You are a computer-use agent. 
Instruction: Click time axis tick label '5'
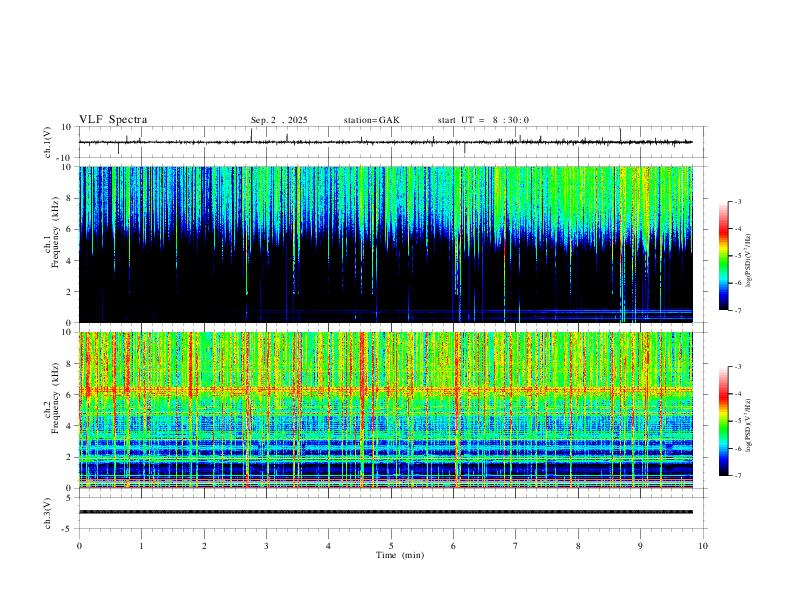391,546
